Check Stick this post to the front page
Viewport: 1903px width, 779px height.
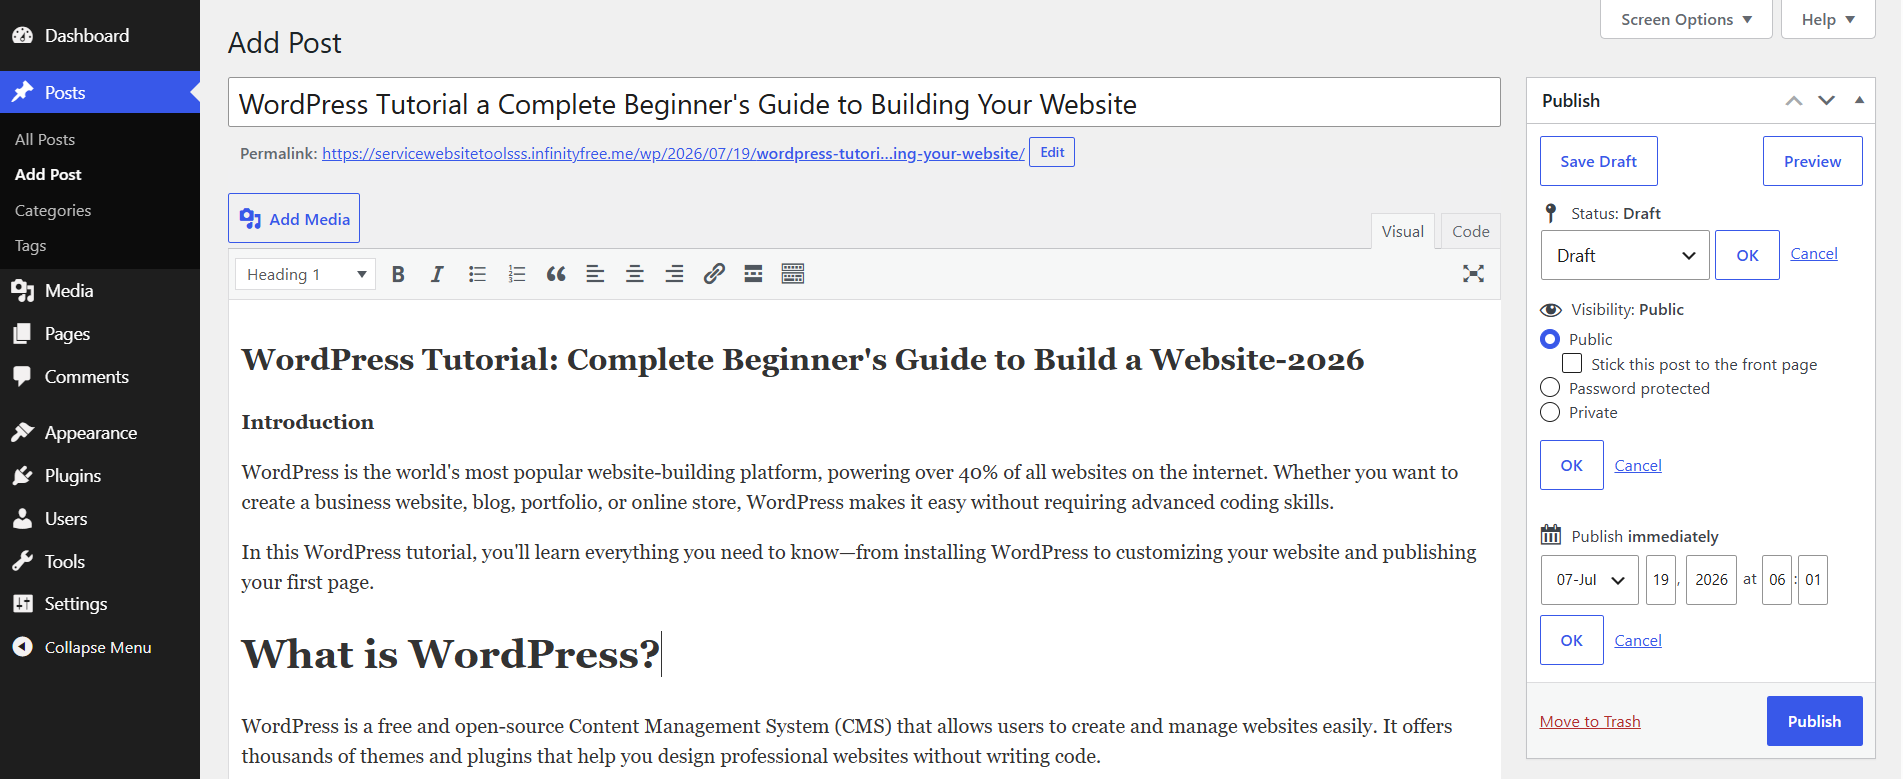pos(1572,363)
